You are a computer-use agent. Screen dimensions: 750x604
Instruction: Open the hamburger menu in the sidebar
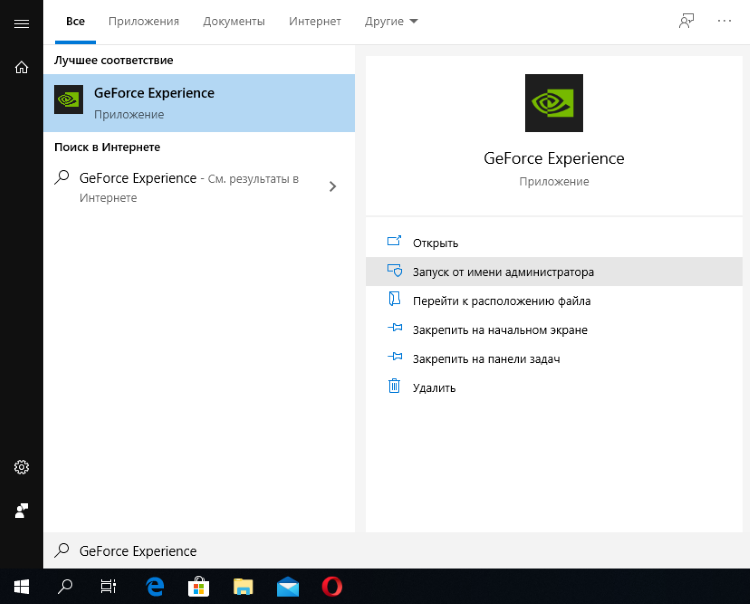click(22, 23)
